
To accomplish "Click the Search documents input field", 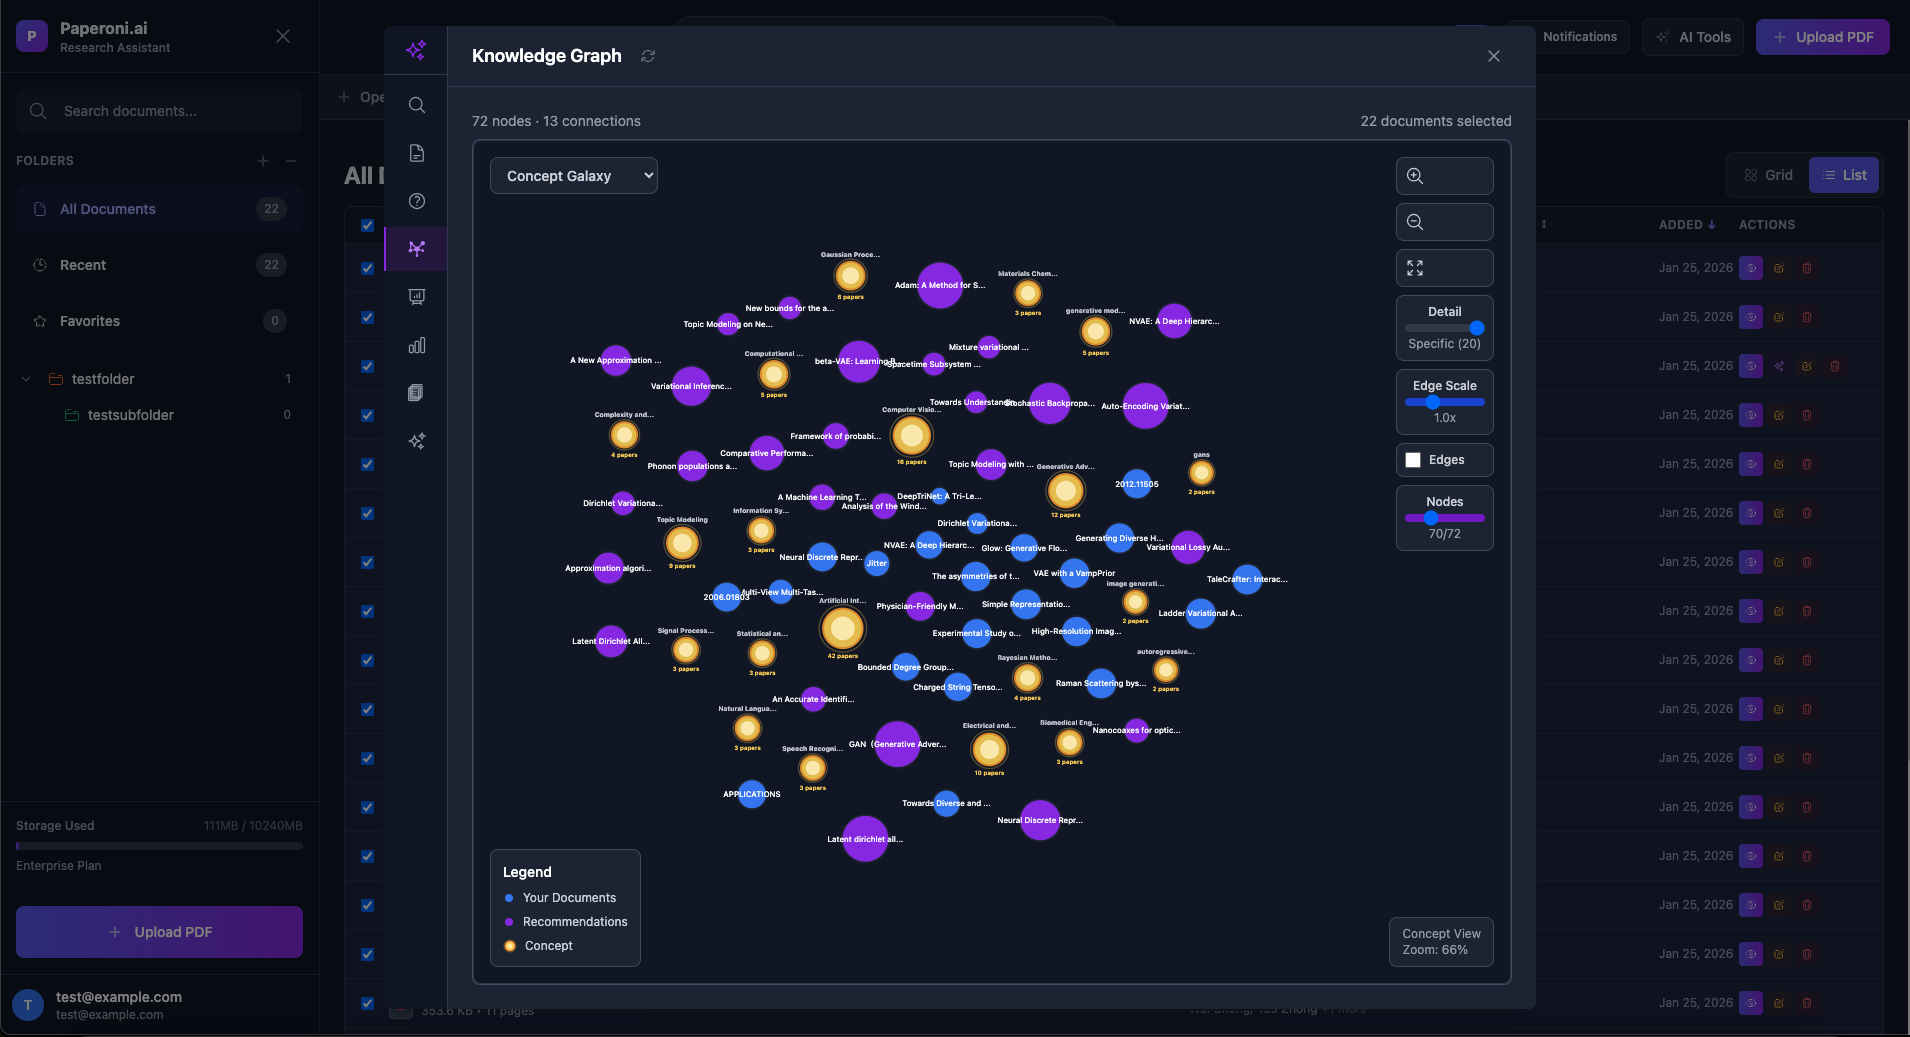I will 158,111.
